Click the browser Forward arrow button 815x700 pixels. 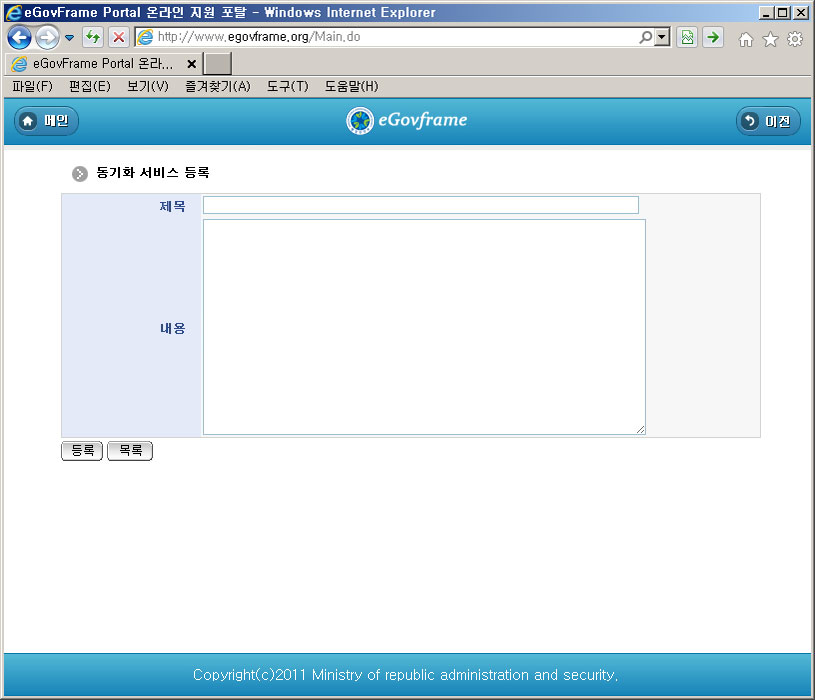coord(46,38)
